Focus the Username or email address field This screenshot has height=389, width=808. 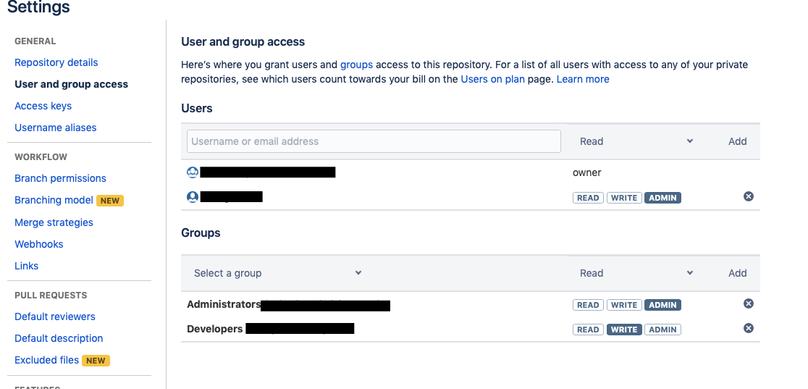(x=374, y=141)
